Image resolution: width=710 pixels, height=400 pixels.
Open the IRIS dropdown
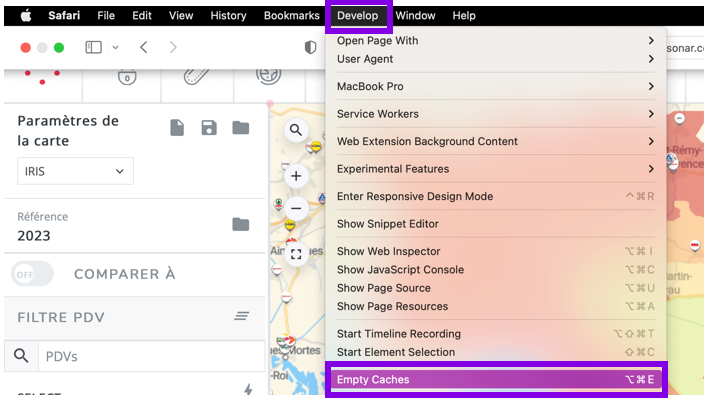75,171
